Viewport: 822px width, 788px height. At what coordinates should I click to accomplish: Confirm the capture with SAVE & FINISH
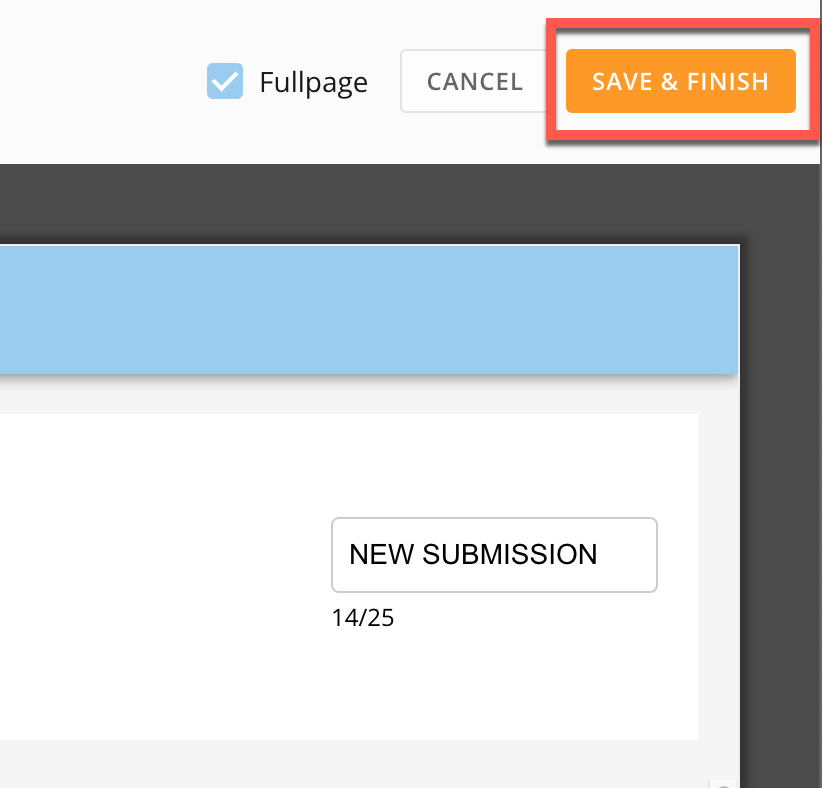(x=680, y=81)
